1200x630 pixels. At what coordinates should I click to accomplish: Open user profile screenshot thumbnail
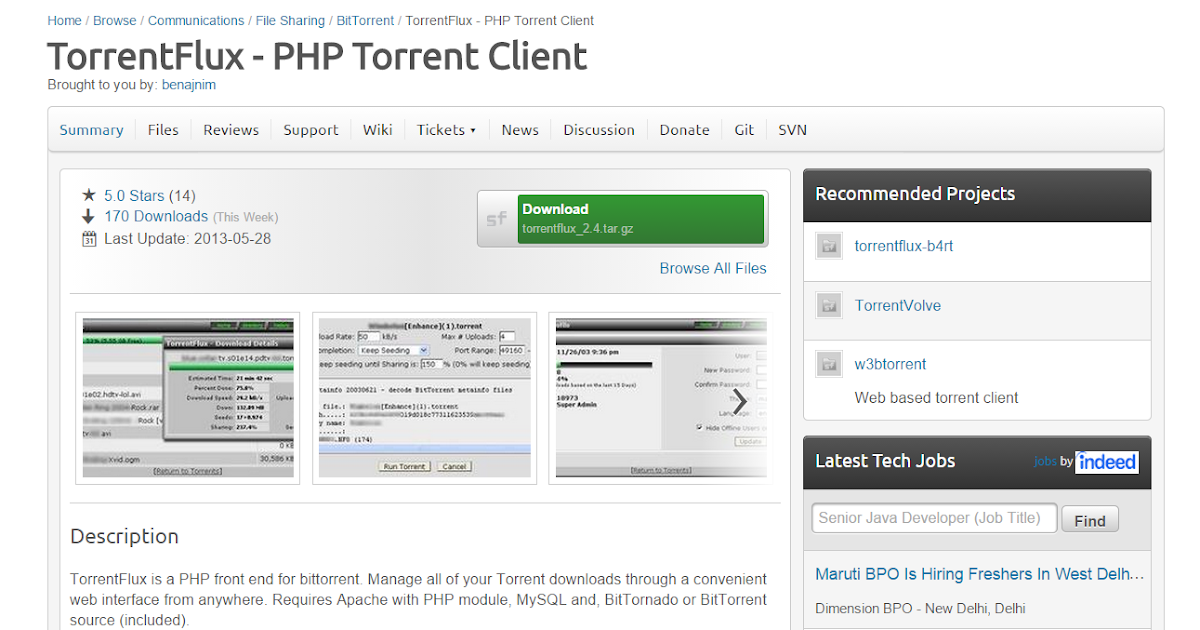click(x=661, y=398)
